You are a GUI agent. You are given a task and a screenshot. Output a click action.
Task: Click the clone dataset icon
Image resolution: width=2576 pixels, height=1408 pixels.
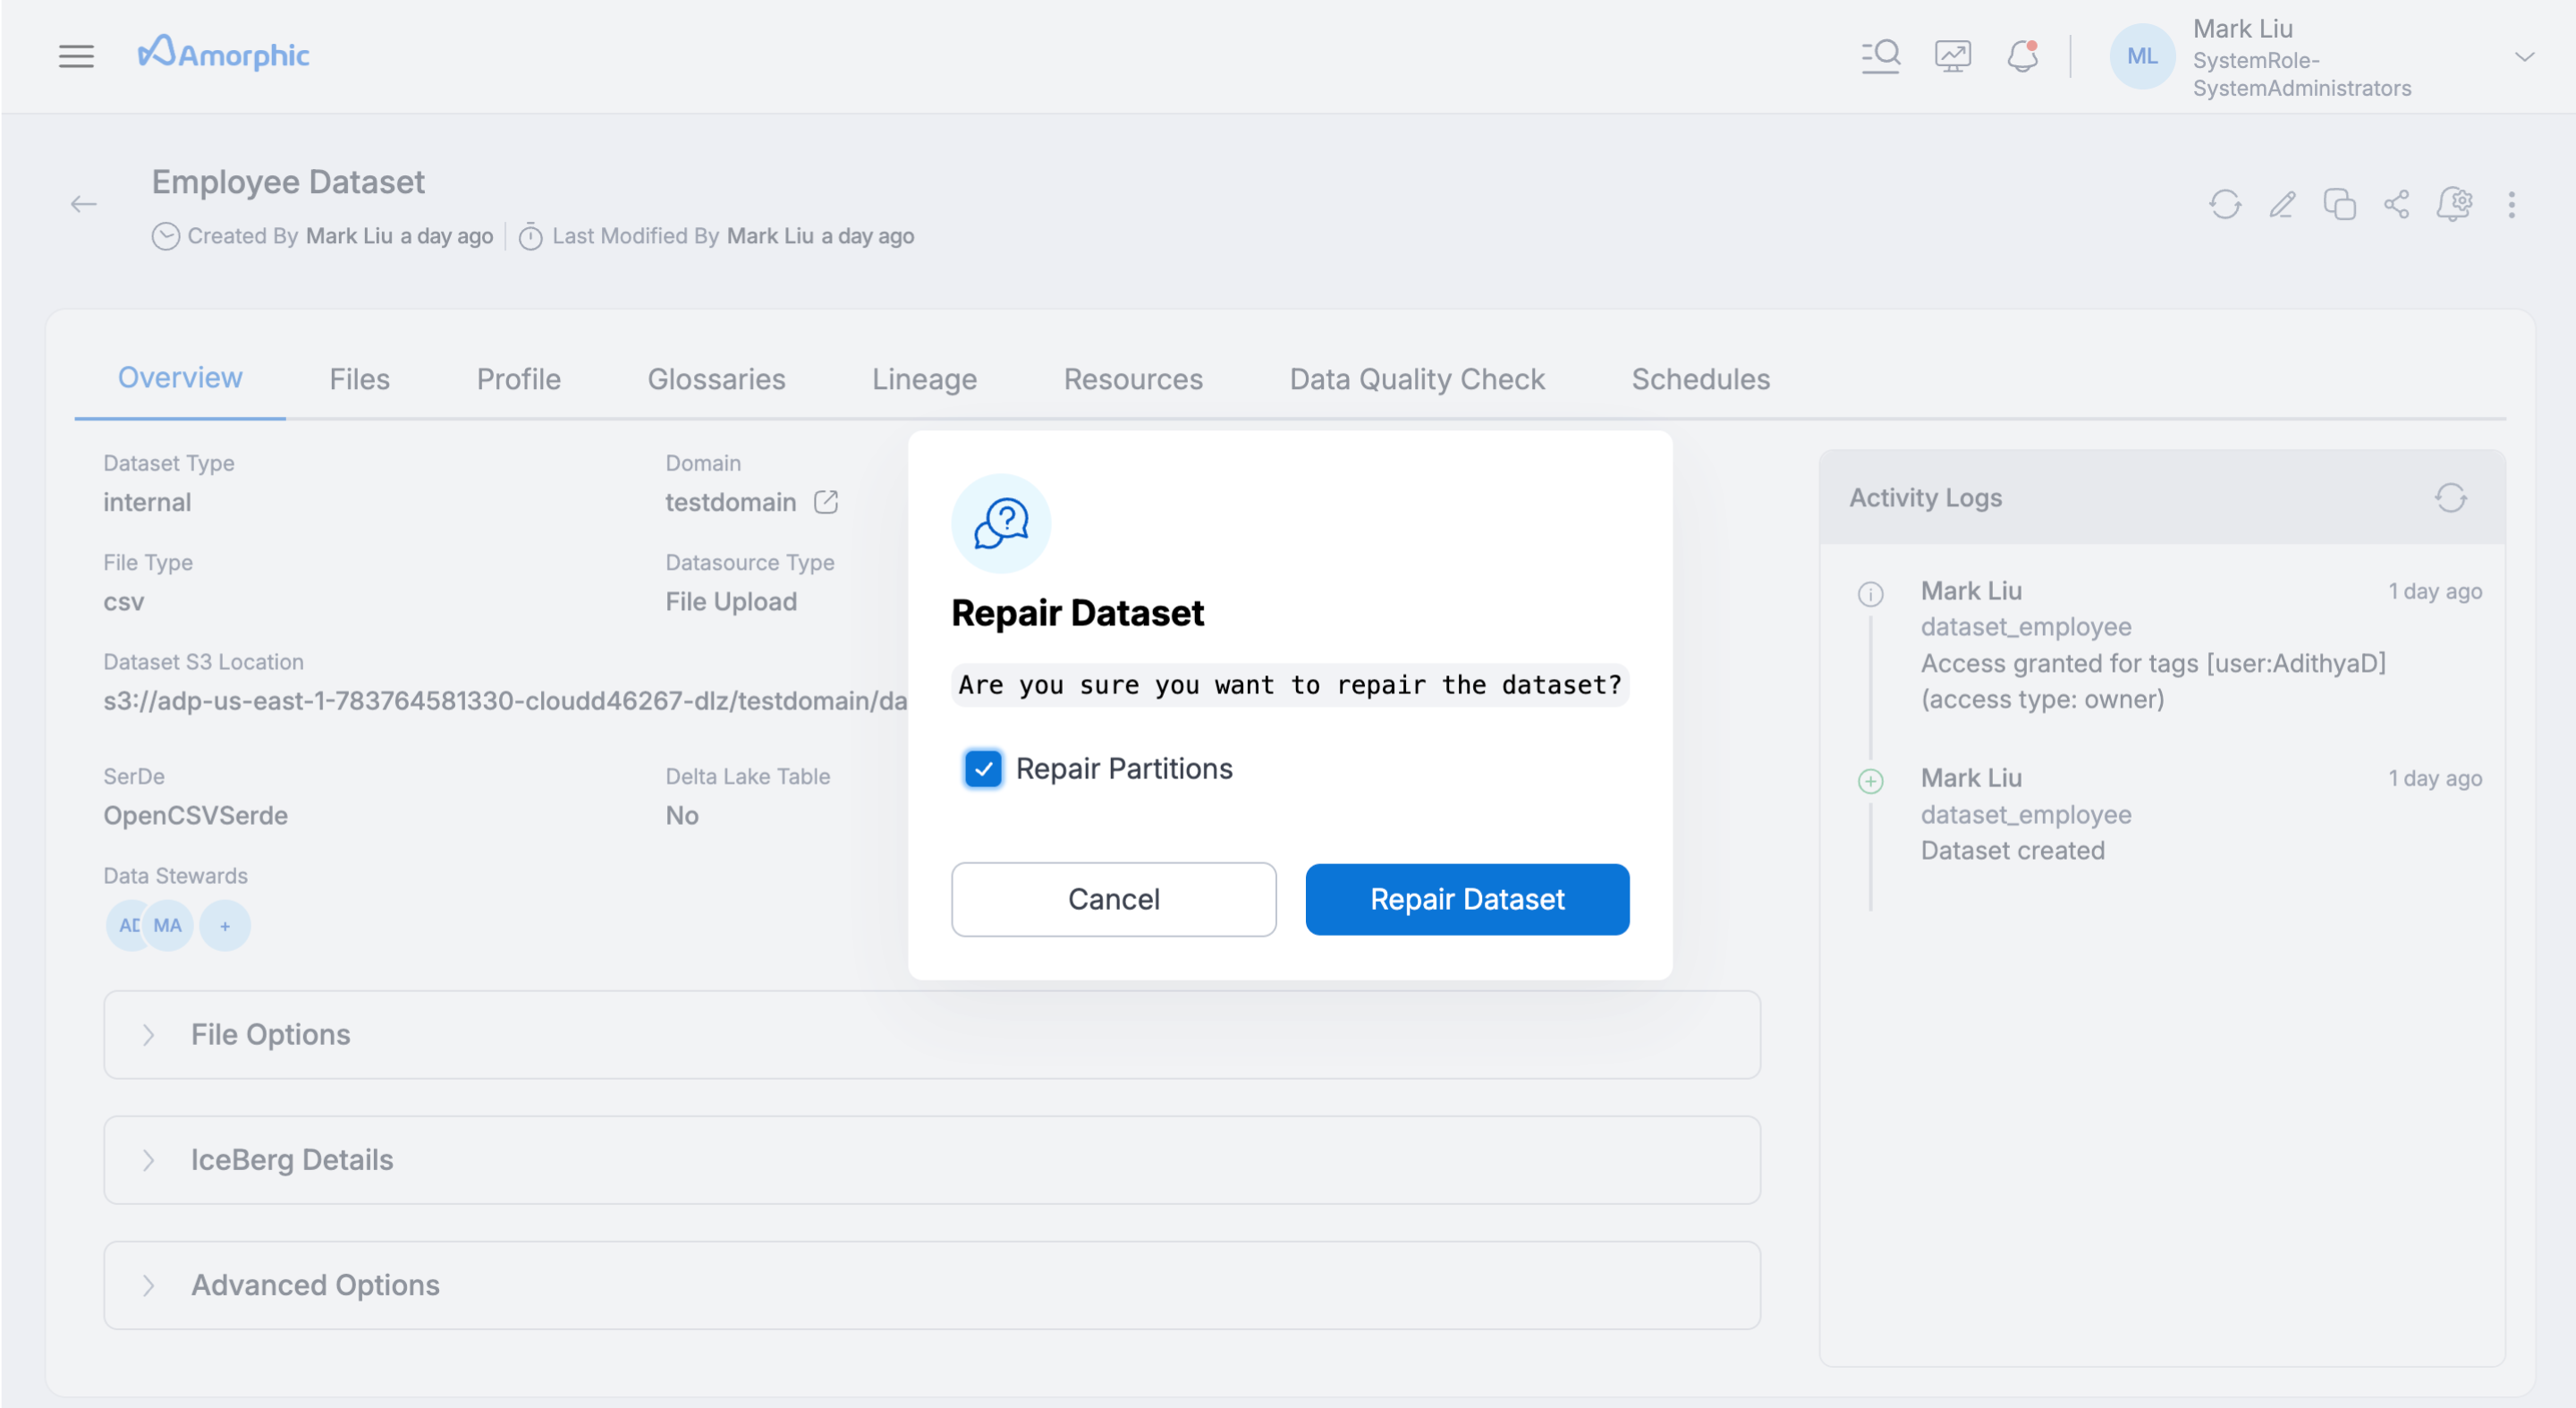tap(2339, 205)
